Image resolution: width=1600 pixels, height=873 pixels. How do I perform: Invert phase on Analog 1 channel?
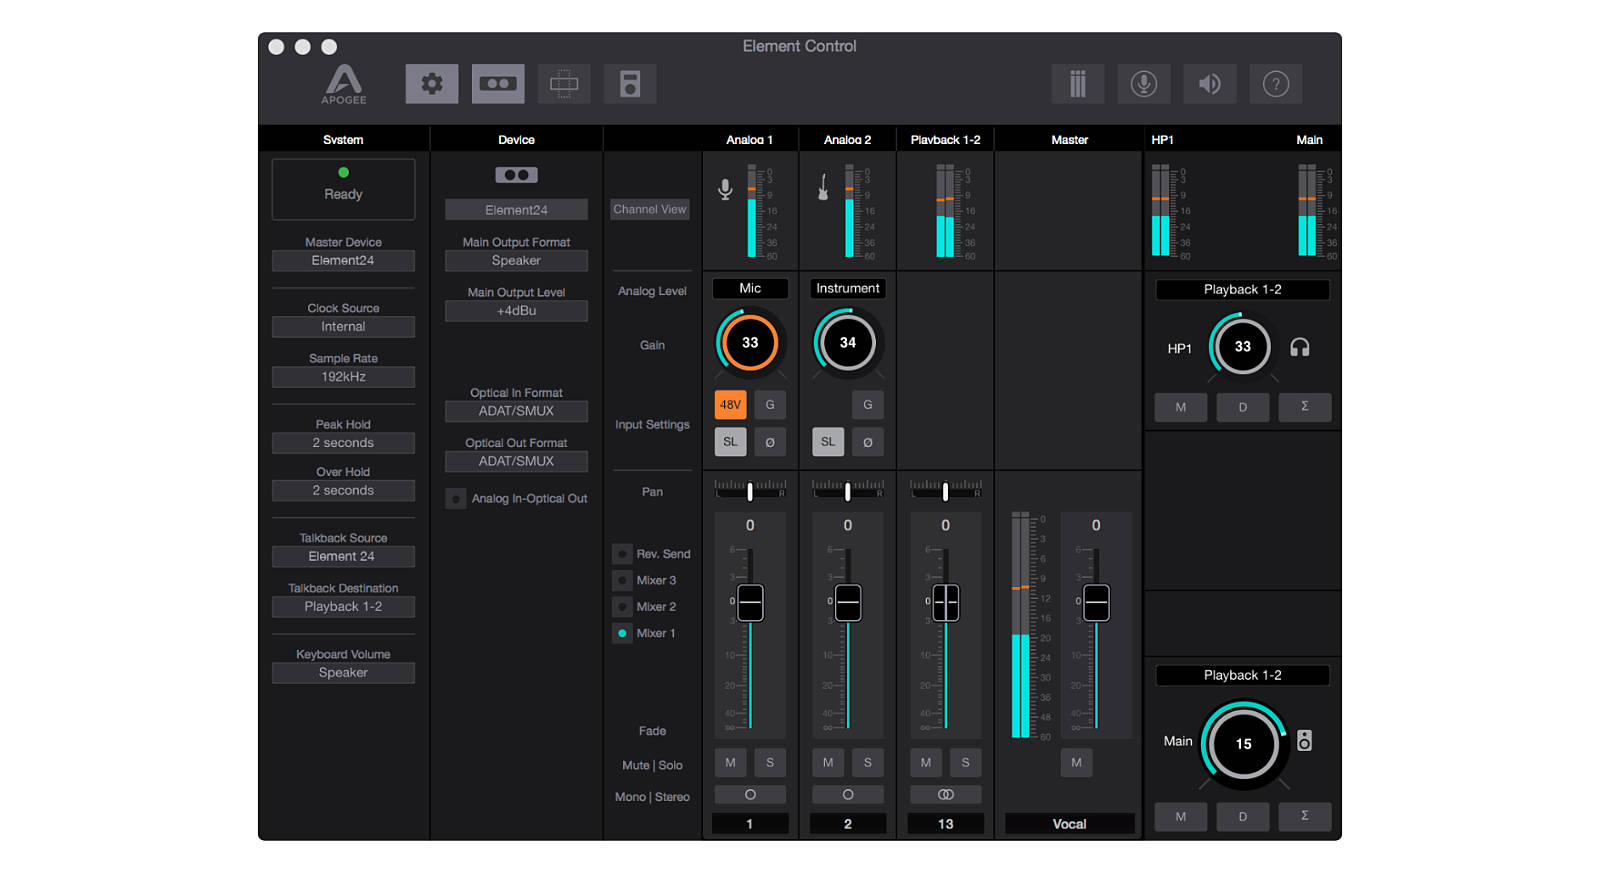click(x=770, y=442)
